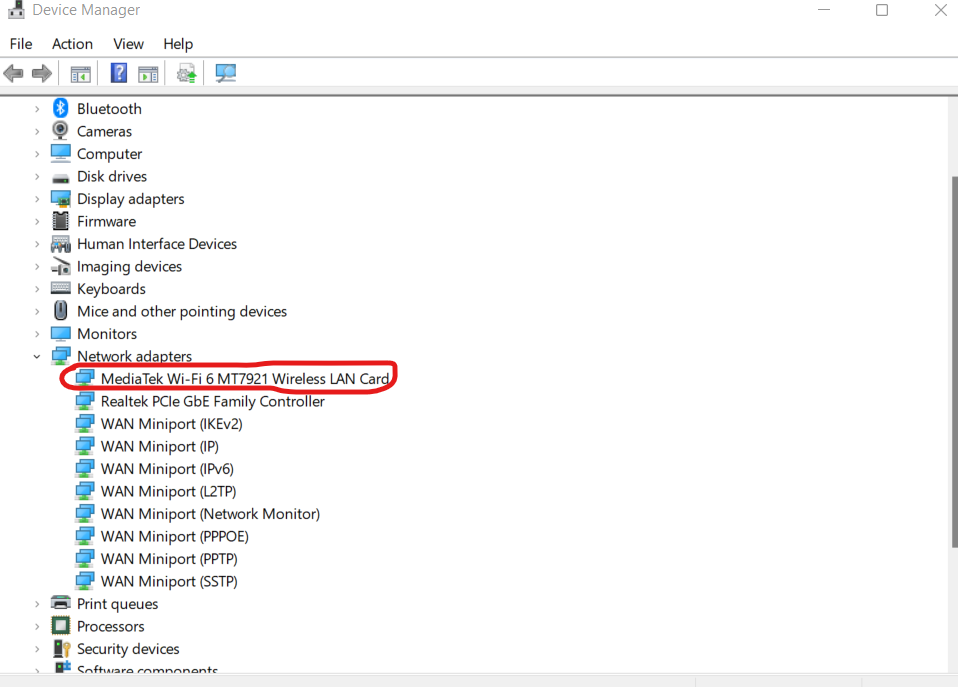Click Update device driver toolbar icon
This screenshot has width=958, height=687.
(186, 74)
